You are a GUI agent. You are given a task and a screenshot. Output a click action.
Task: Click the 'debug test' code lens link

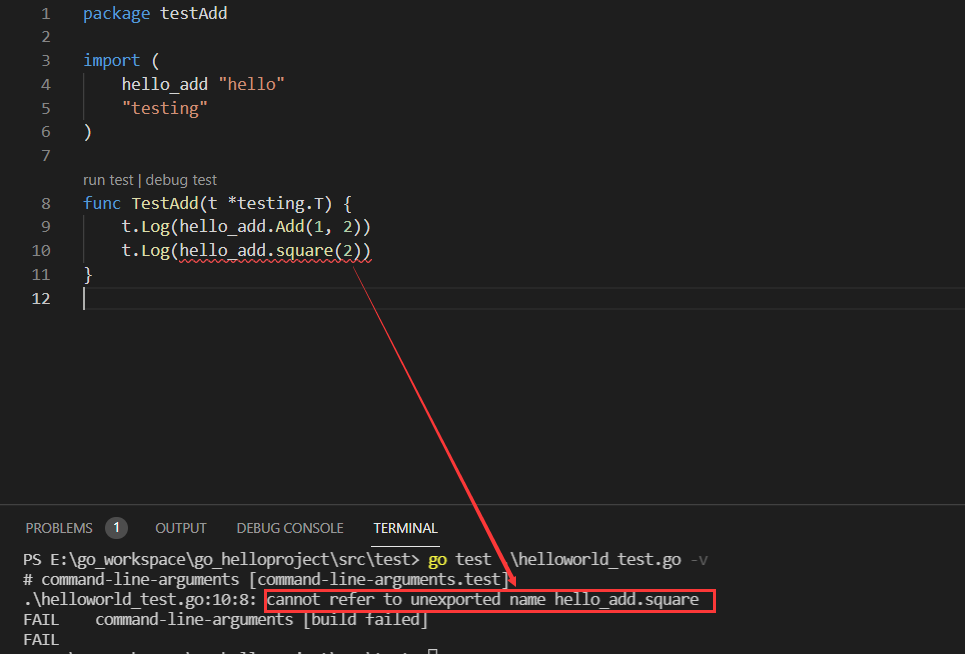point(181,180)
